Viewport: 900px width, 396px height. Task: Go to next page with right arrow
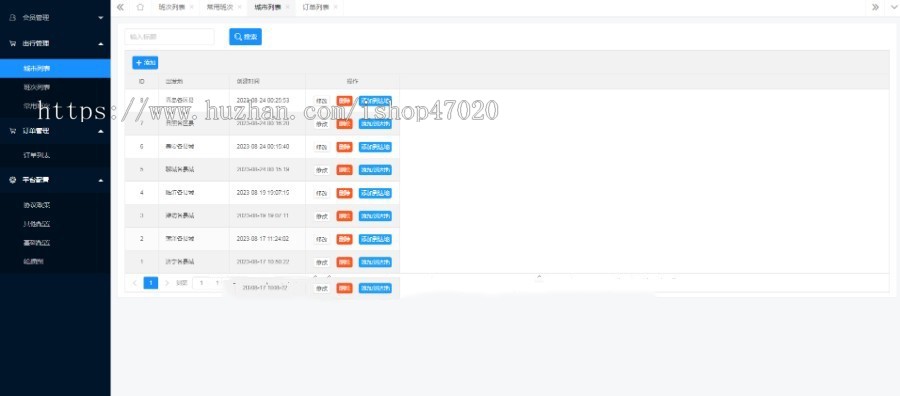(x=167, y=283)
